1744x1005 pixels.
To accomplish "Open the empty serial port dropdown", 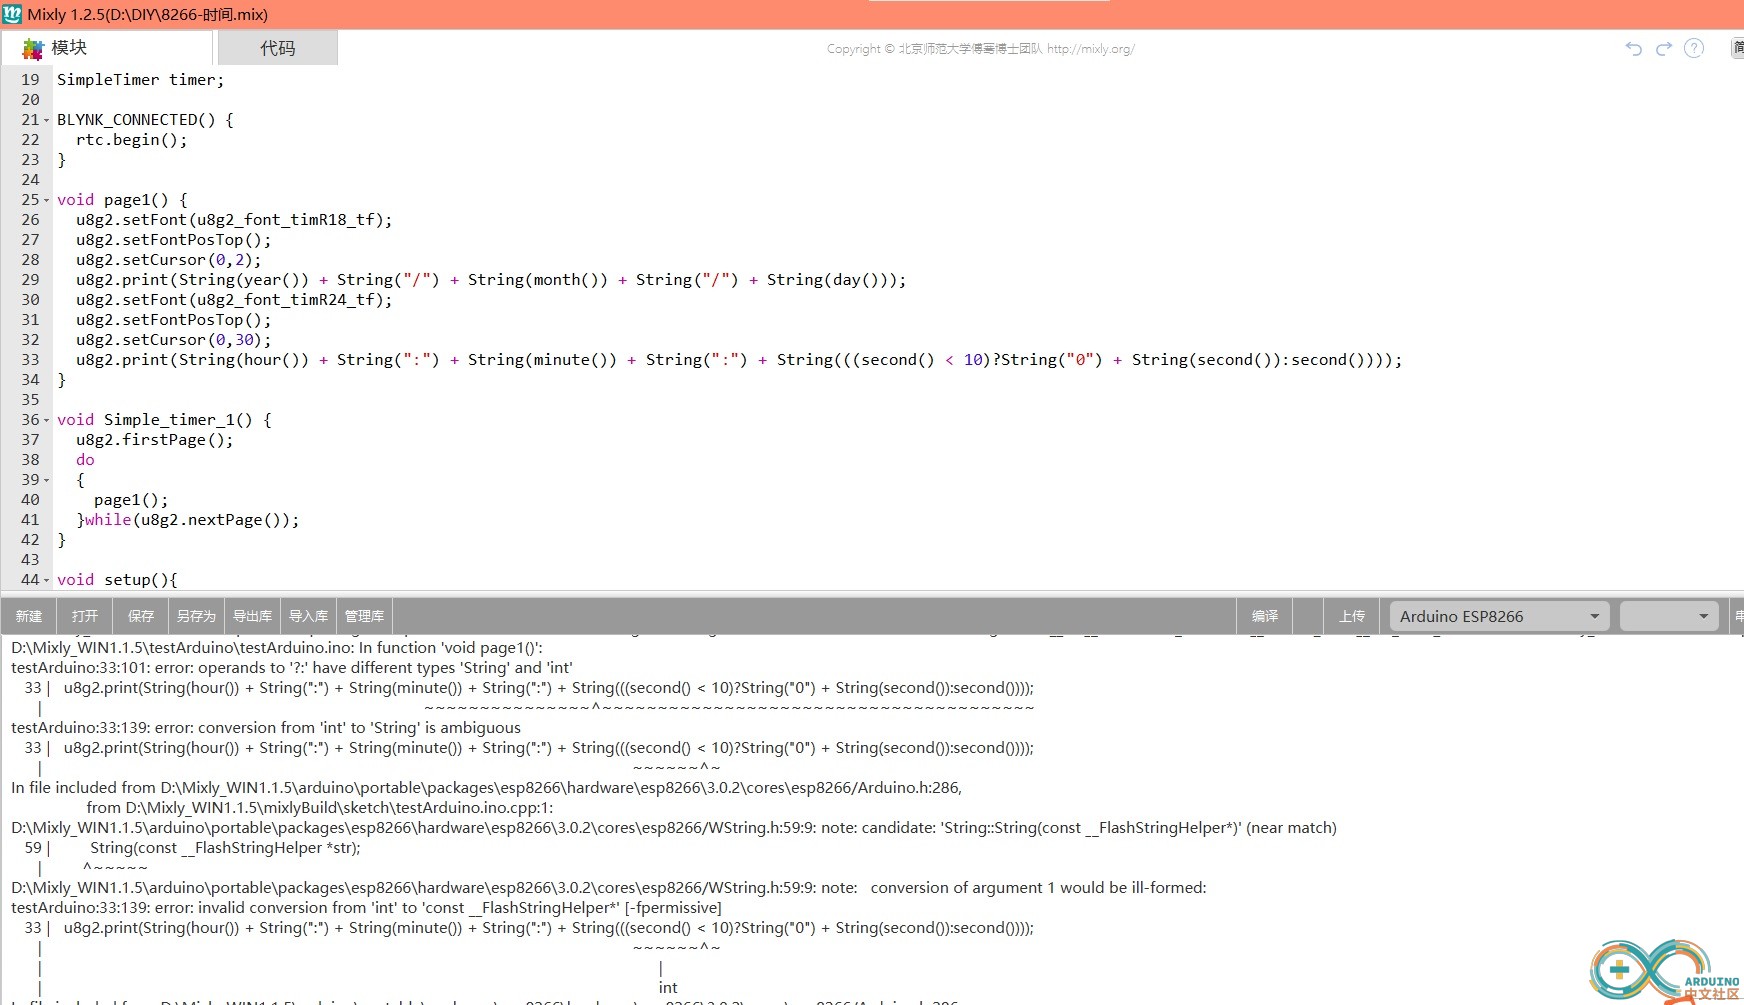I will click(1668, 616).
